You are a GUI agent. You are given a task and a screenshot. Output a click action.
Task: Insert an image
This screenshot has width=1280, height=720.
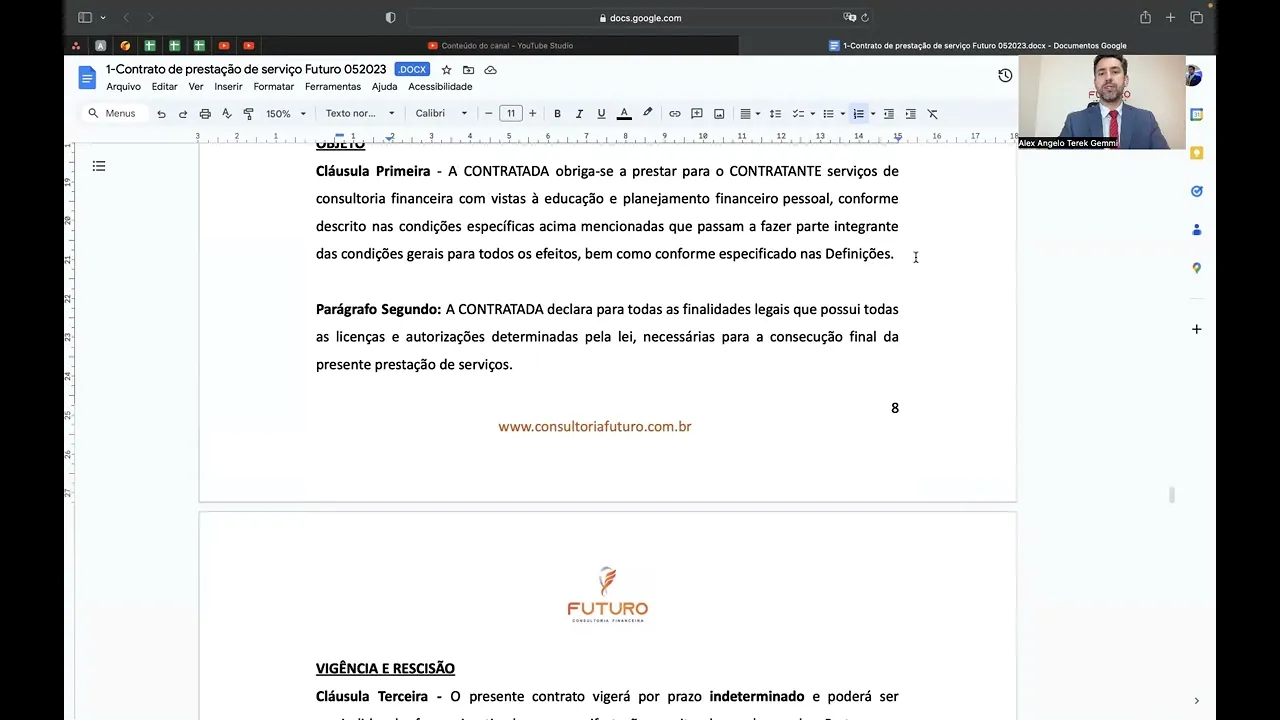719,114
